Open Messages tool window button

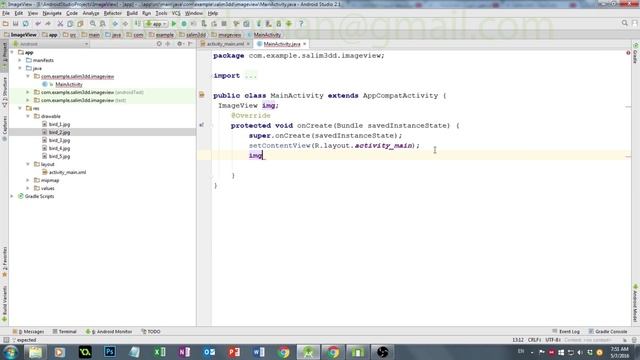[29, 331]
